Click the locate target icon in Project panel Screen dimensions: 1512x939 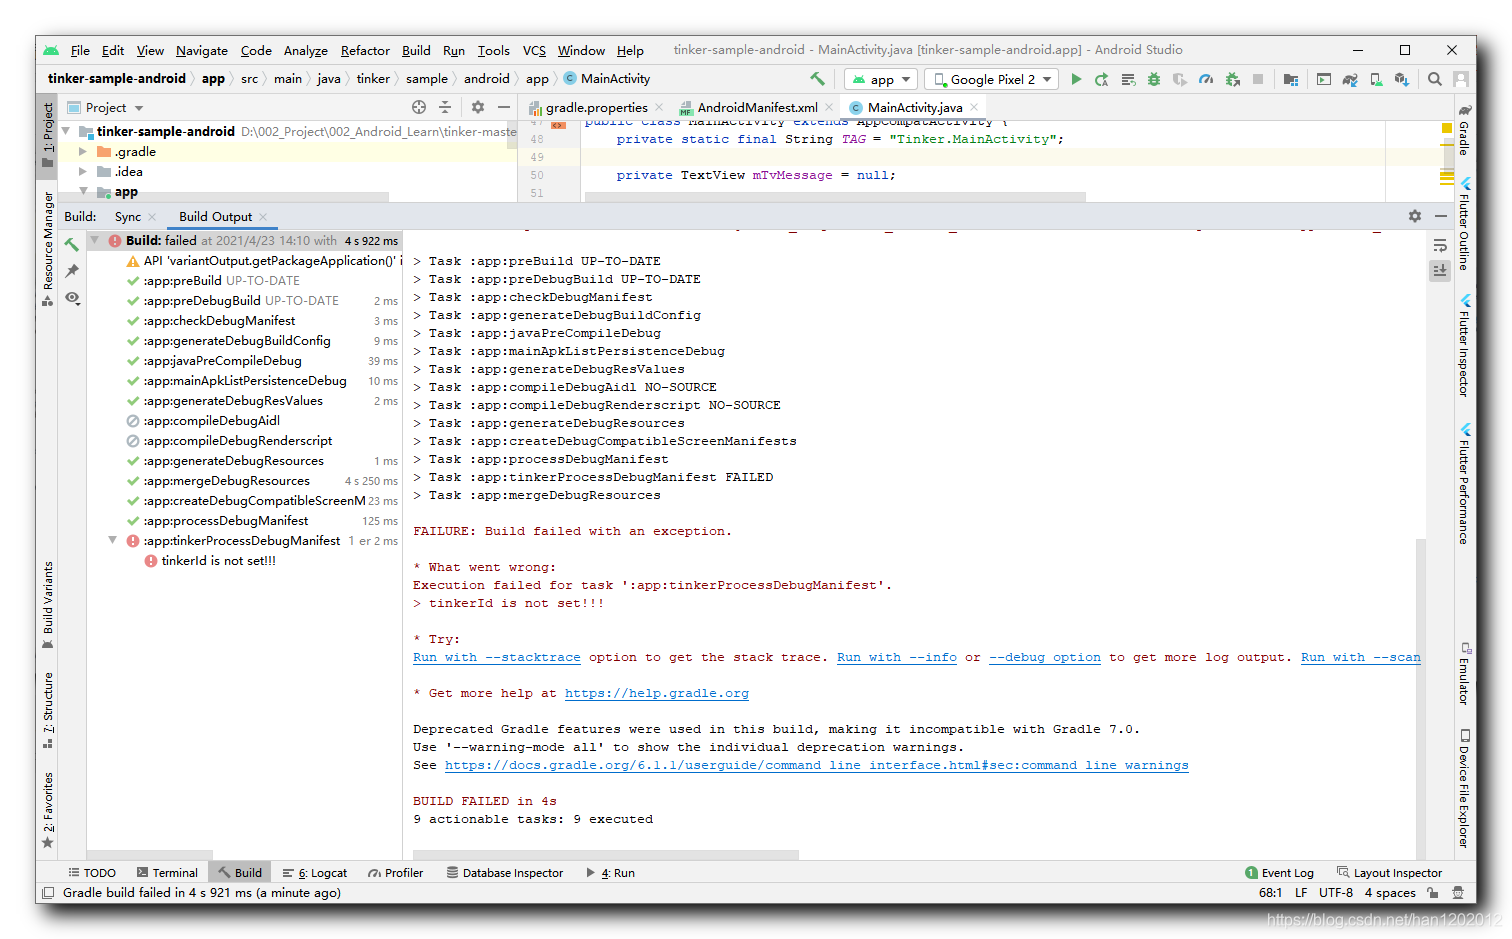pos(419,107)
